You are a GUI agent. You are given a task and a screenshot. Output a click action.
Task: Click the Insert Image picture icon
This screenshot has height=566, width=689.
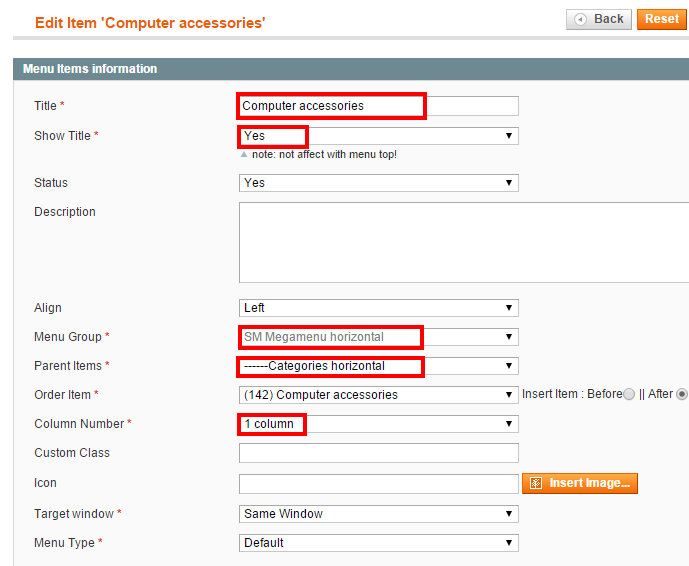pos(536,483)
